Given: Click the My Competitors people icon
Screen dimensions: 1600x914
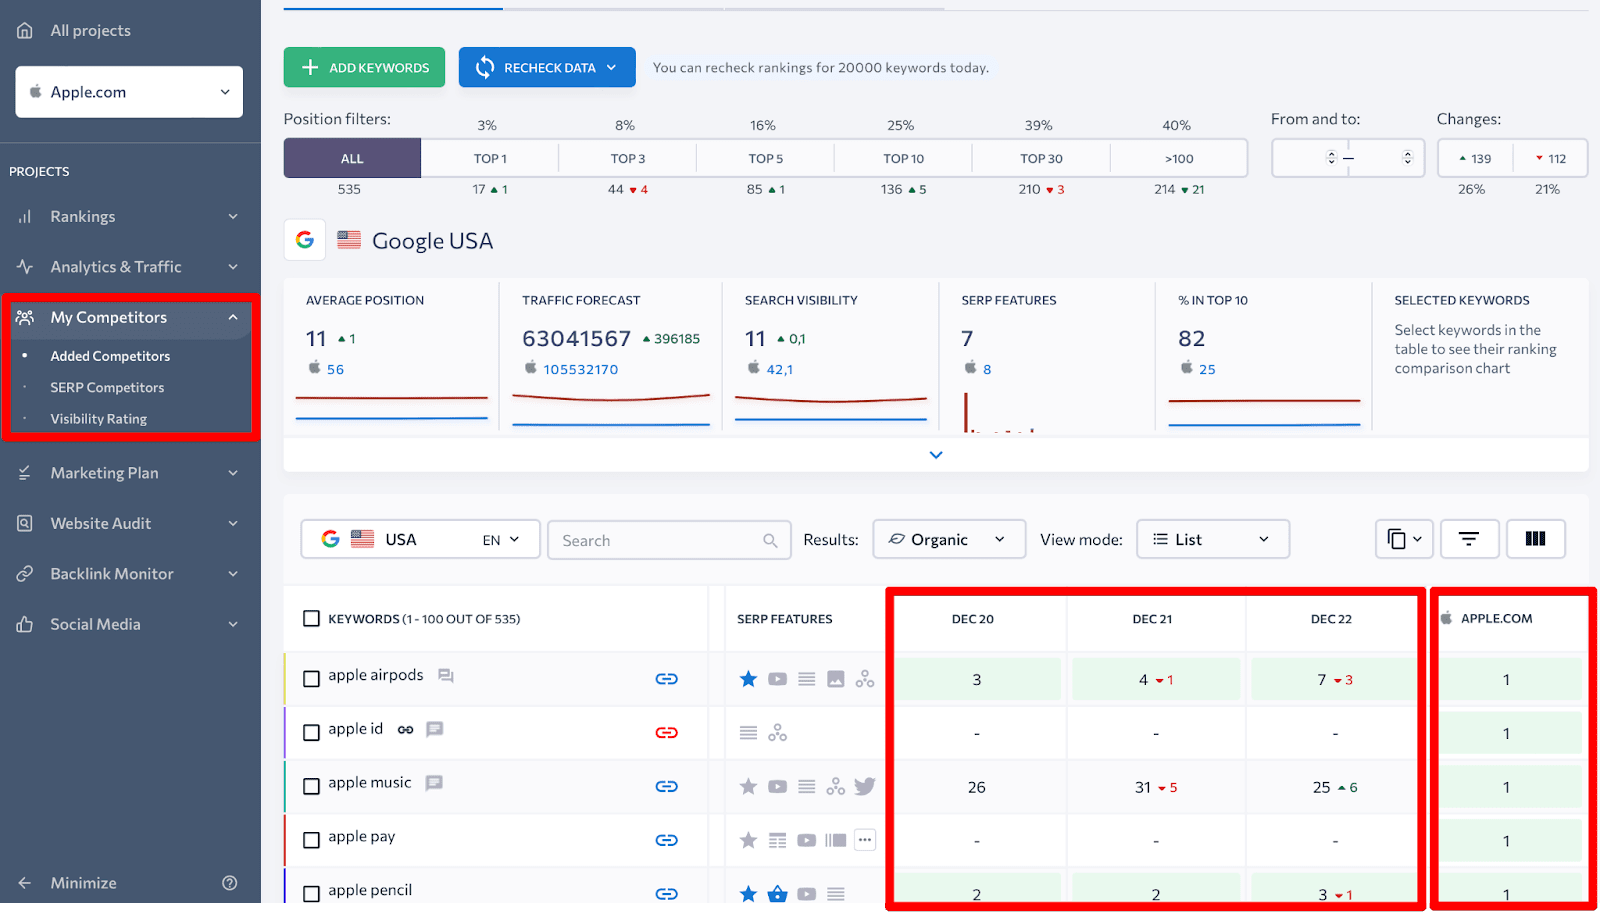Looking at the screenshot, I should [x=25, y=317].
